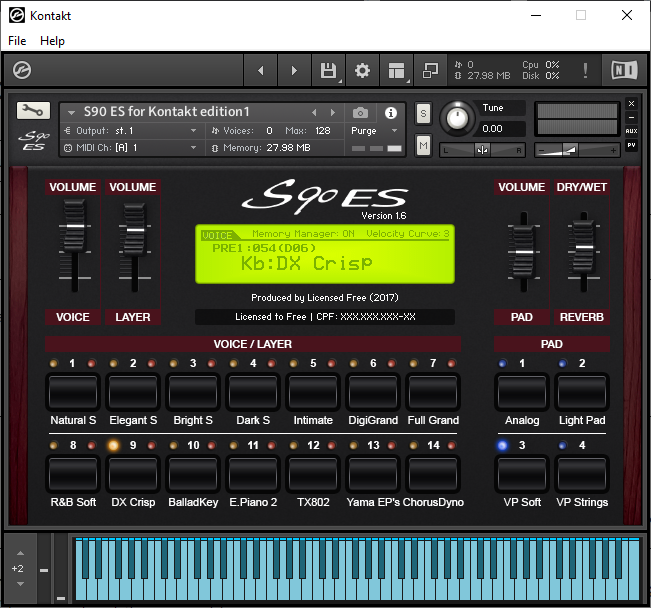
Task: Close the instrument with X icon
Action: click(x=631, y=103)
